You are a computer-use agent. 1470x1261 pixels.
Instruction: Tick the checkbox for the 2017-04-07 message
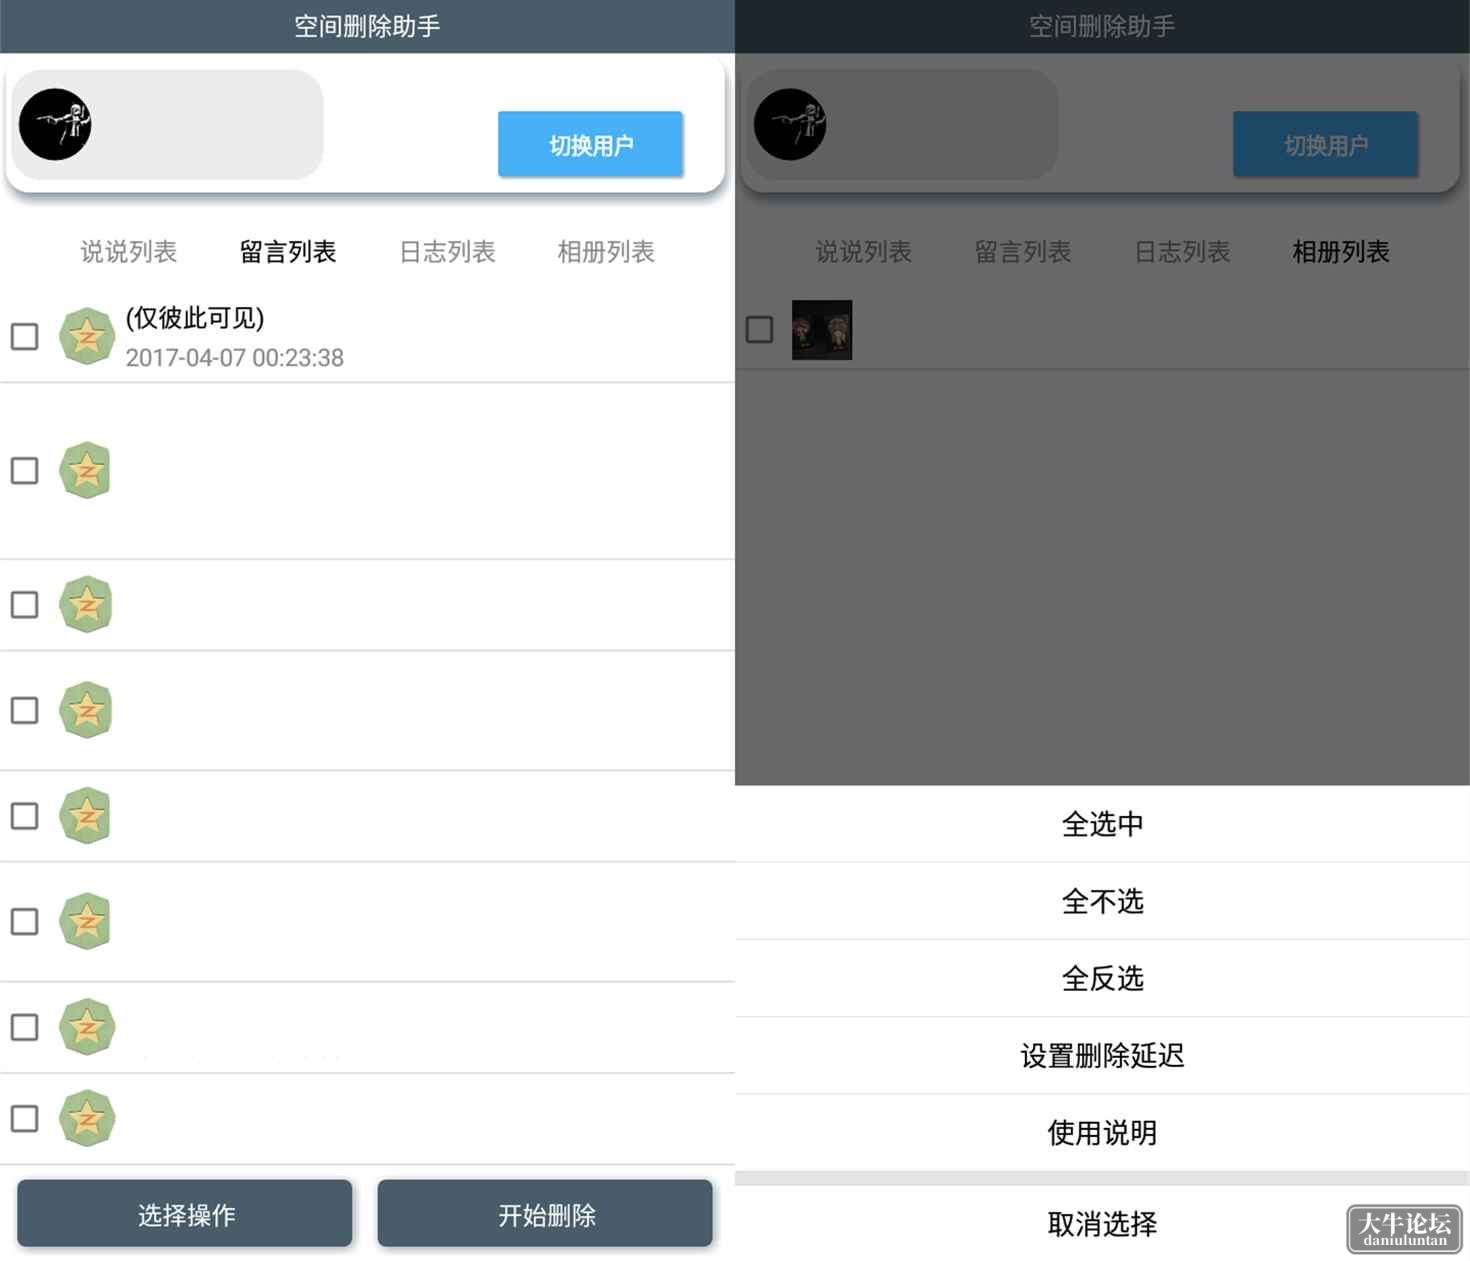point(25,336)
